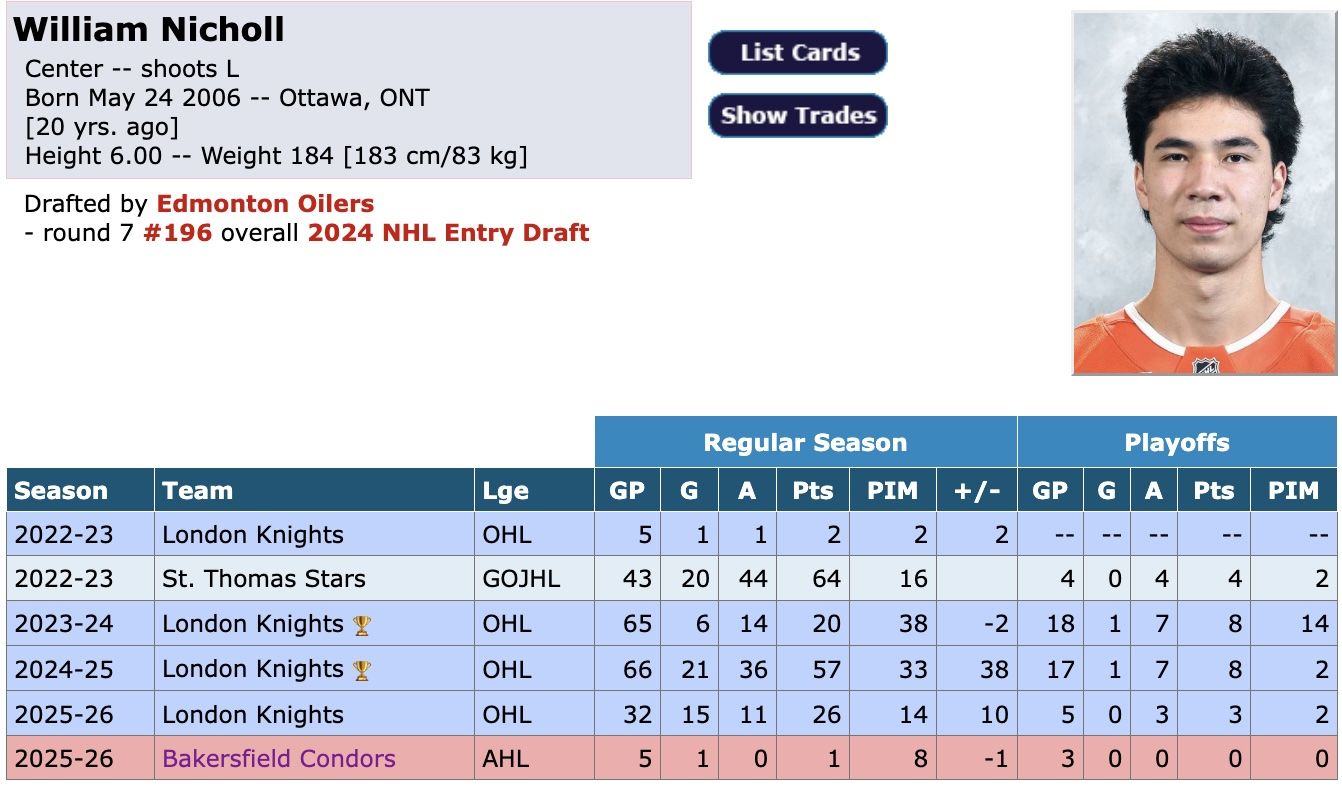Select the Season column header
Screen dimensions: 1342x790
click(x=80, y=490)
